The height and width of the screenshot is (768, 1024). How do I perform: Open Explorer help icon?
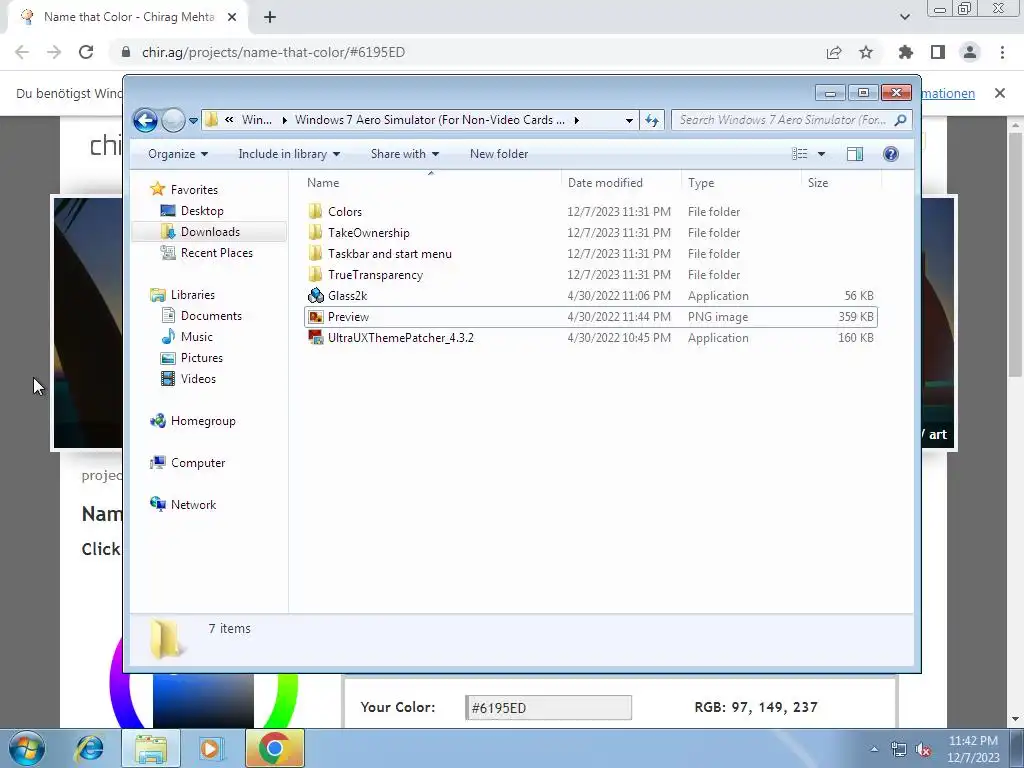point(890,154)
